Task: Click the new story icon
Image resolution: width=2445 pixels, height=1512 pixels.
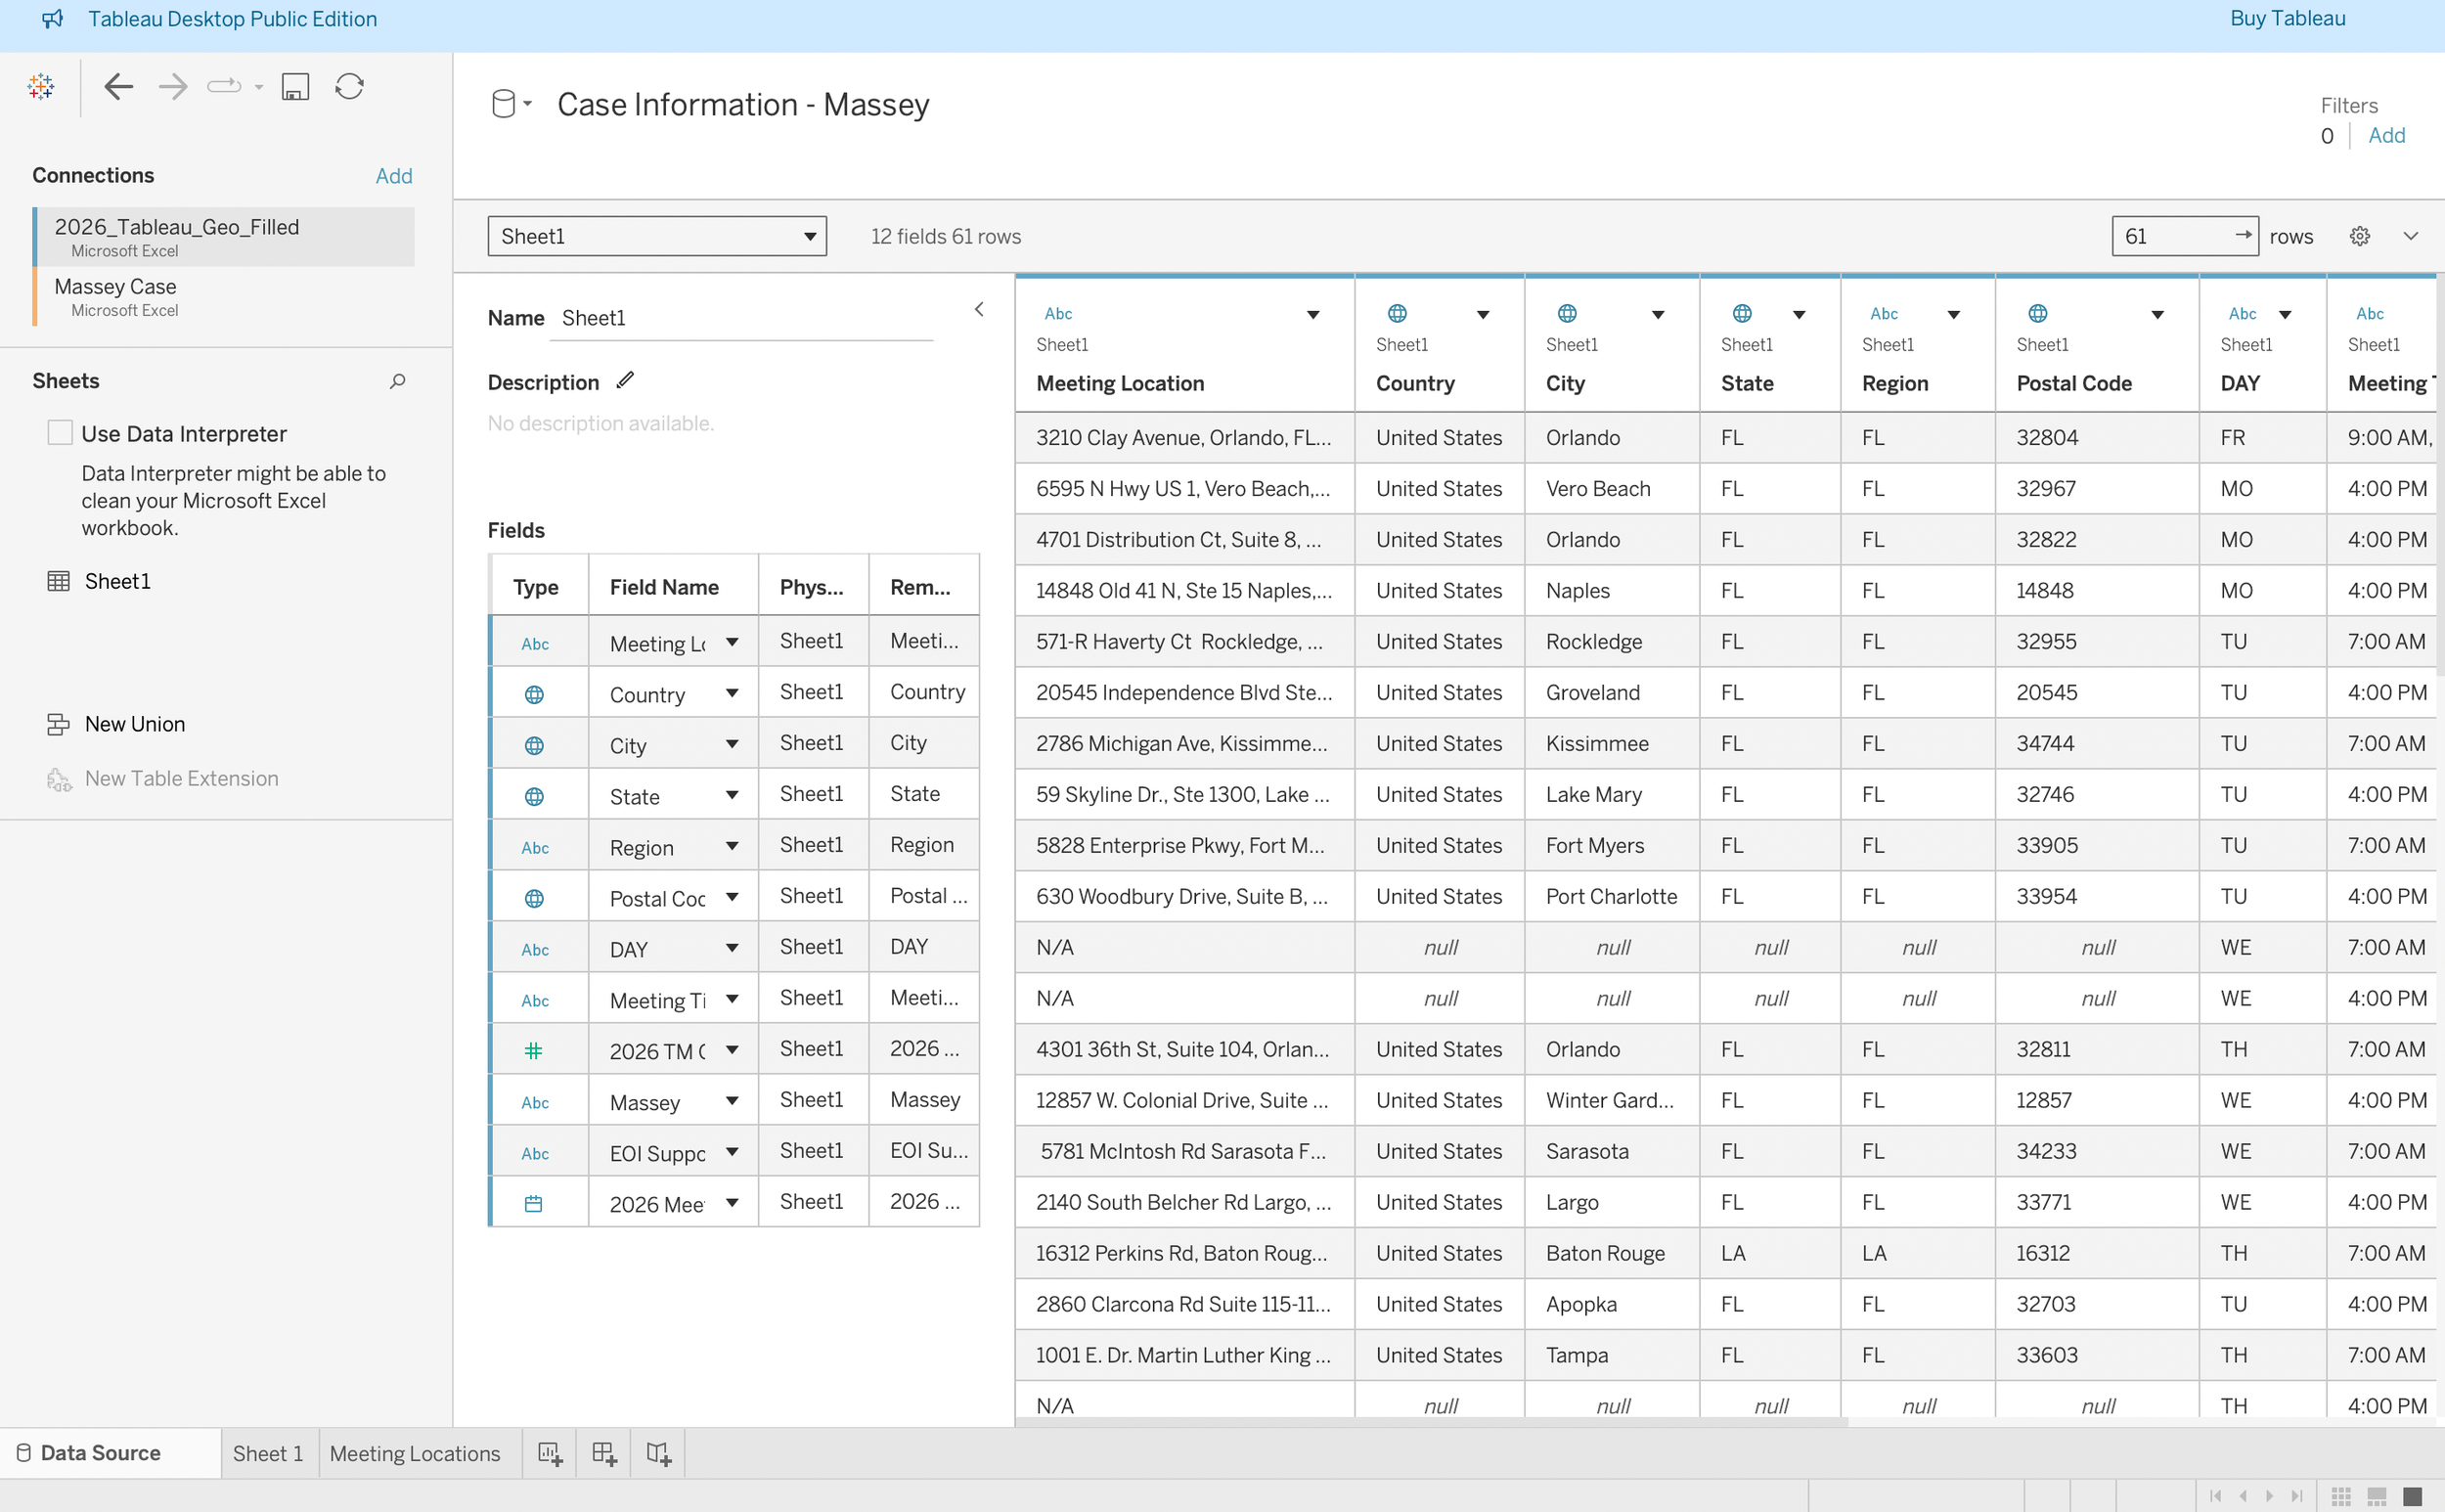Action: pyautogui.click(x=658, y=1454)
